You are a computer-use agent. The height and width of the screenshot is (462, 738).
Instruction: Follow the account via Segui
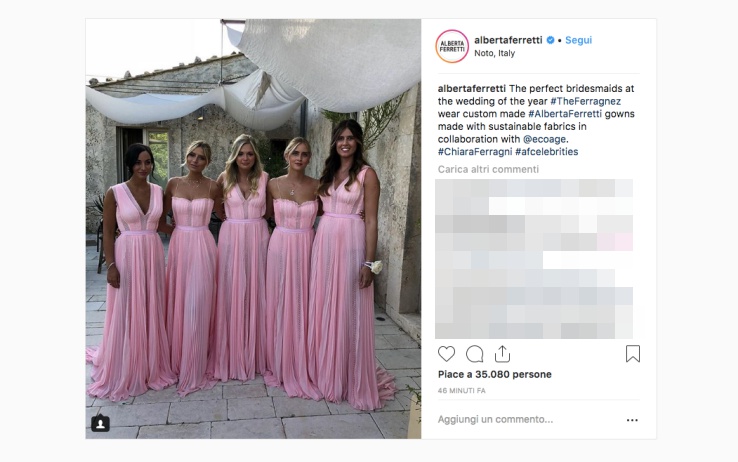point(578,40)
